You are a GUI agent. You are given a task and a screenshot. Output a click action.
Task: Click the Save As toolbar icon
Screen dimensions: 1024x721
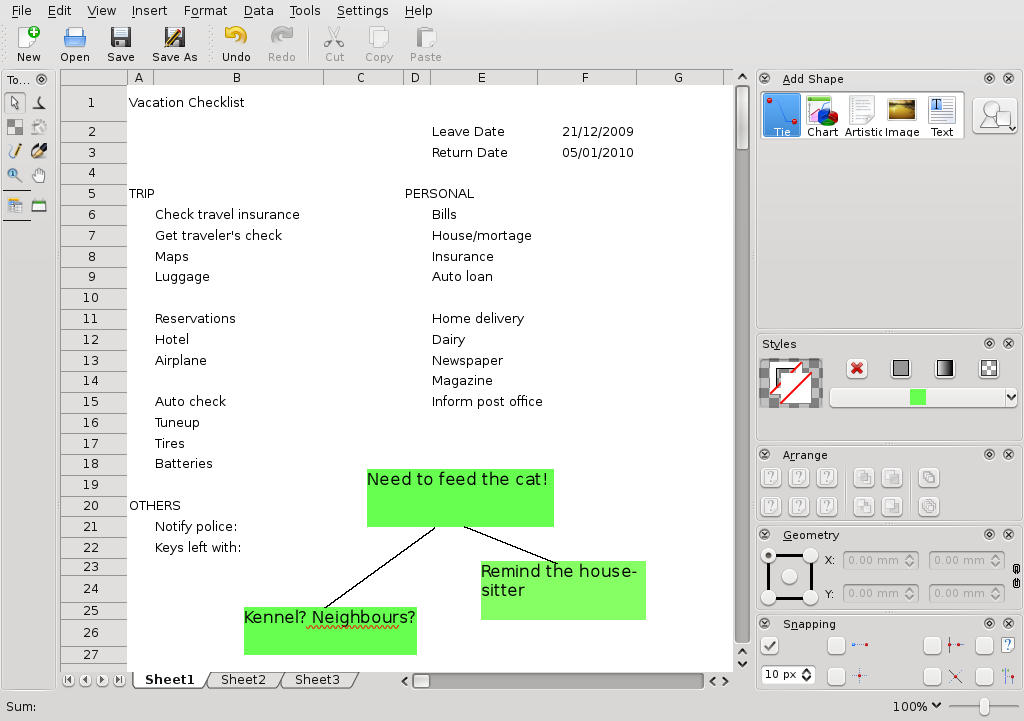[x=174, y=44]
